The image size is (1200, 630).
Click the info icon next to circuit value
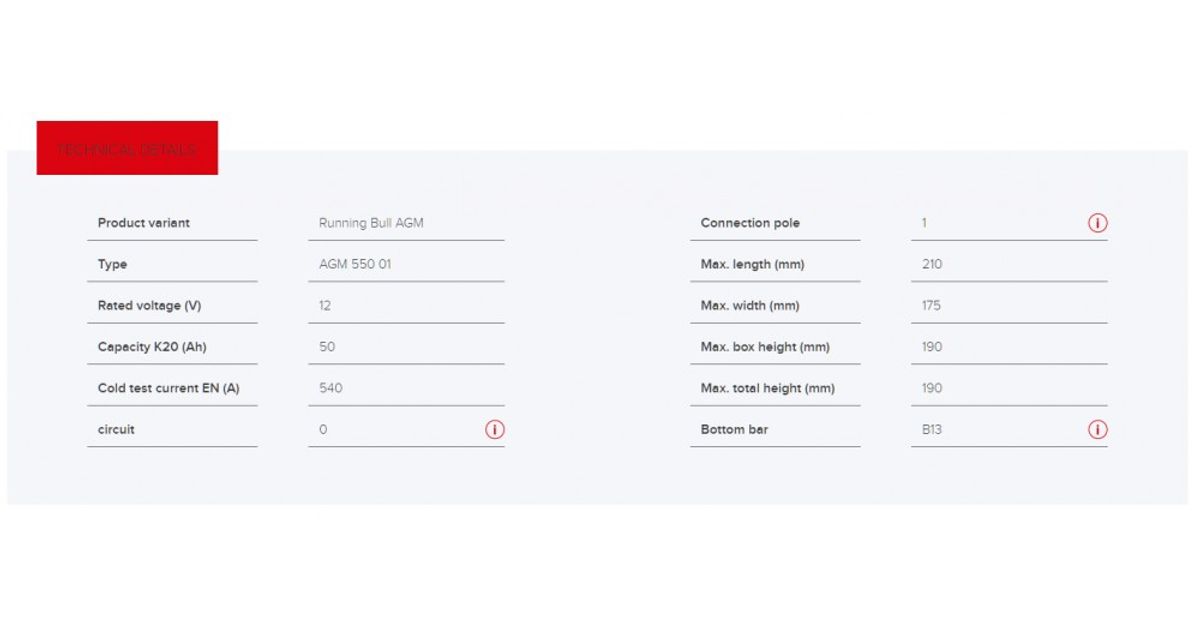coord(495,430)
